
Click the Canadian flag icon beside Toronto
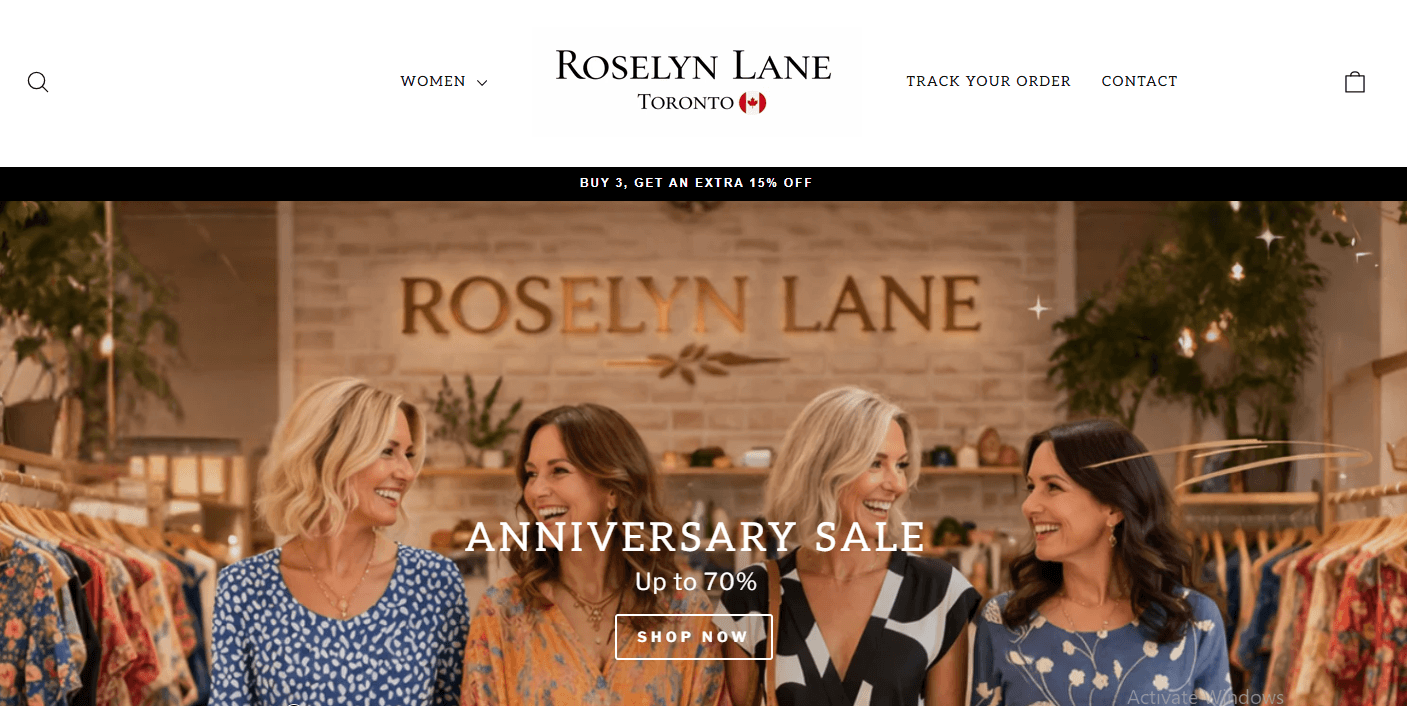[x=753, y=102]
